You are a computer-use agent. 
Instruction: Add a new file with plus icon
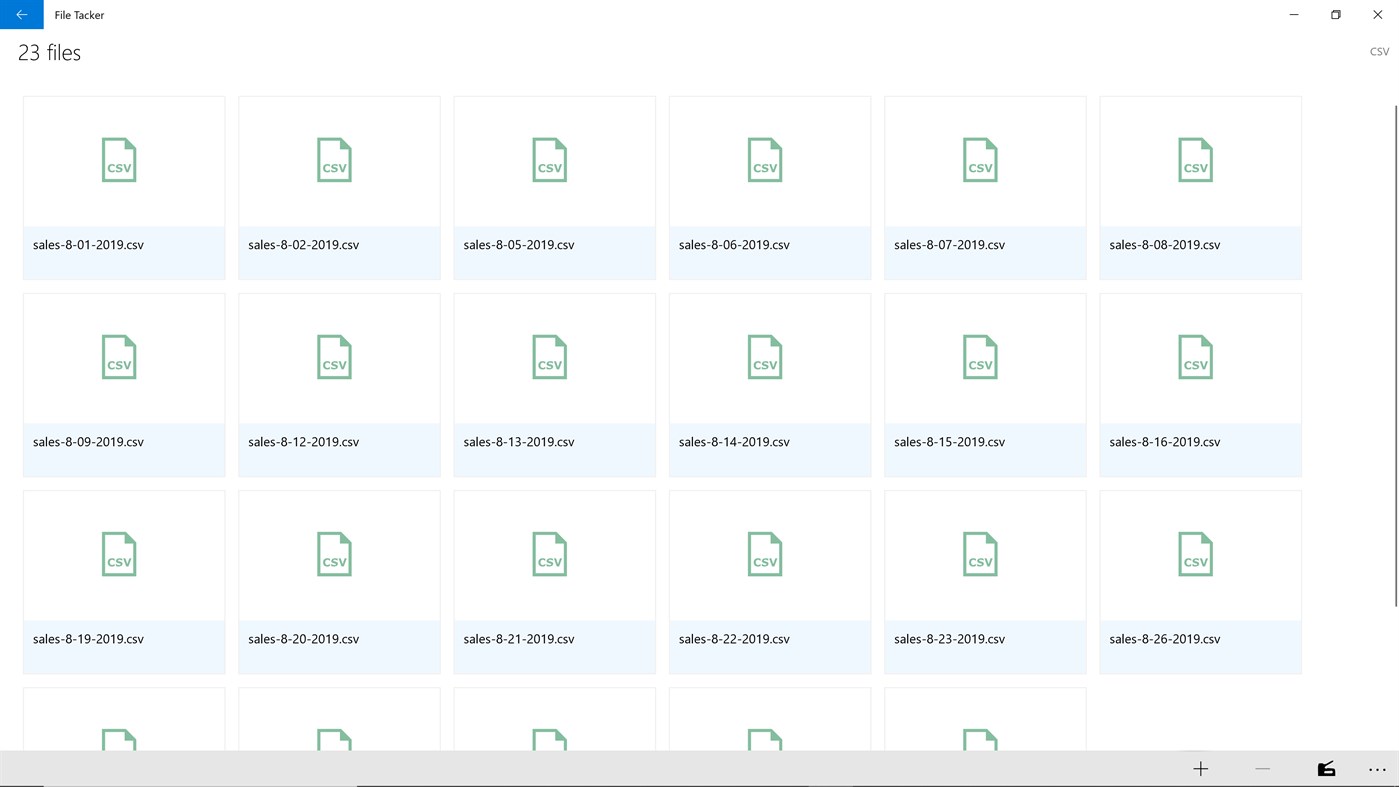1201,769
